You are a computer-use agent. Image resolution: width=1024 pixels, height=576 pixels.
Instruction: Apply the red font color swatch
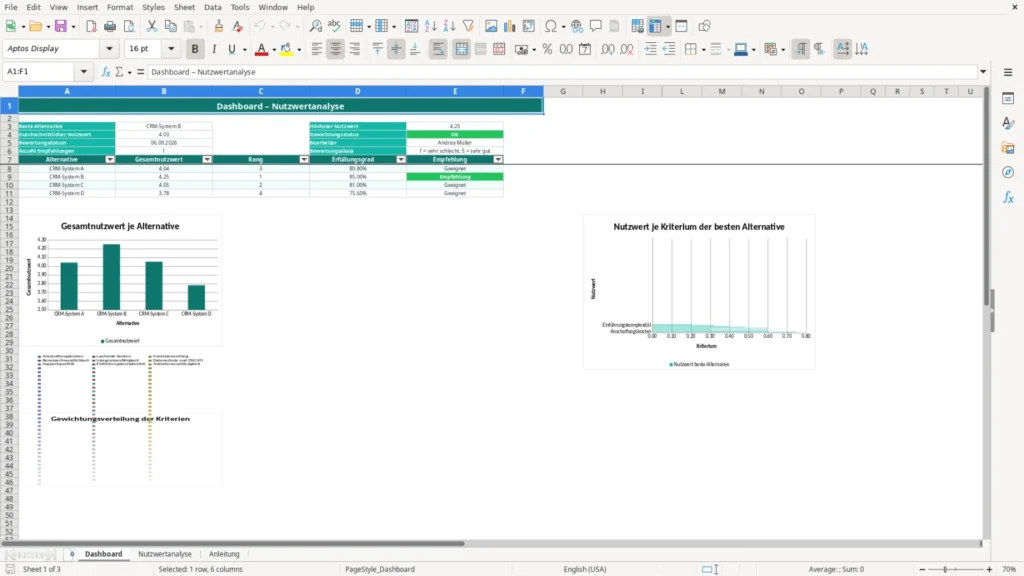click(261, 49)
